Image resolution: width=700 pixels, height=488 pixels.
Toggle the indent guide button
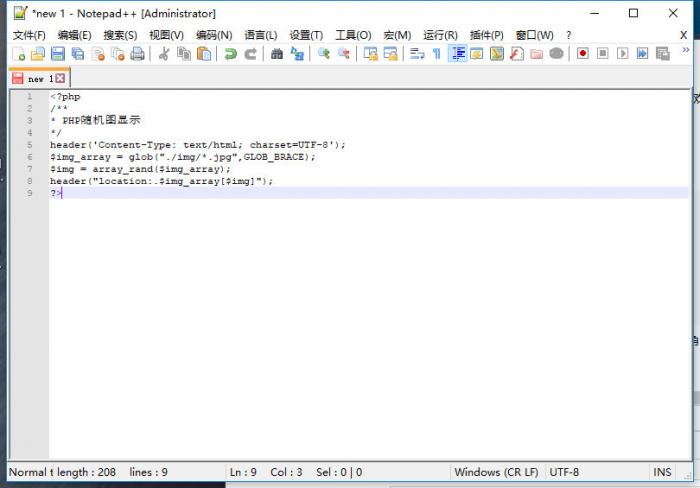click(457, 54)
